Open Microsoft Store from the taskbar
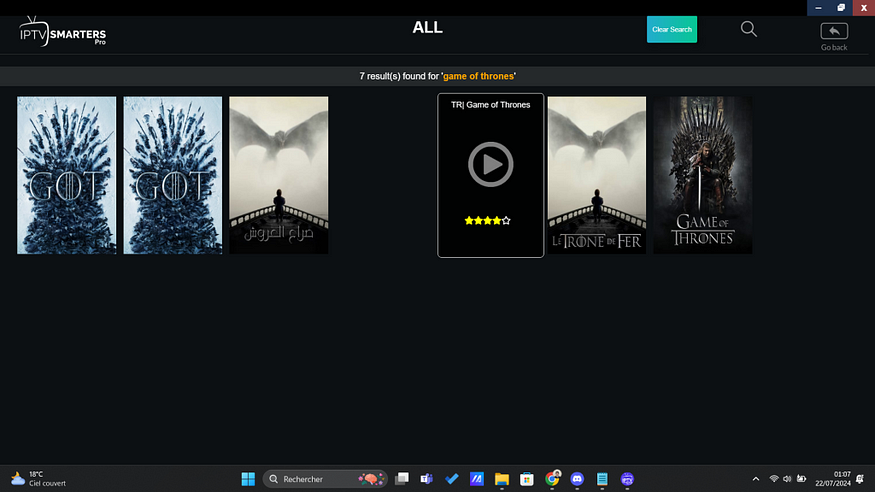 [x=527, y=479]
